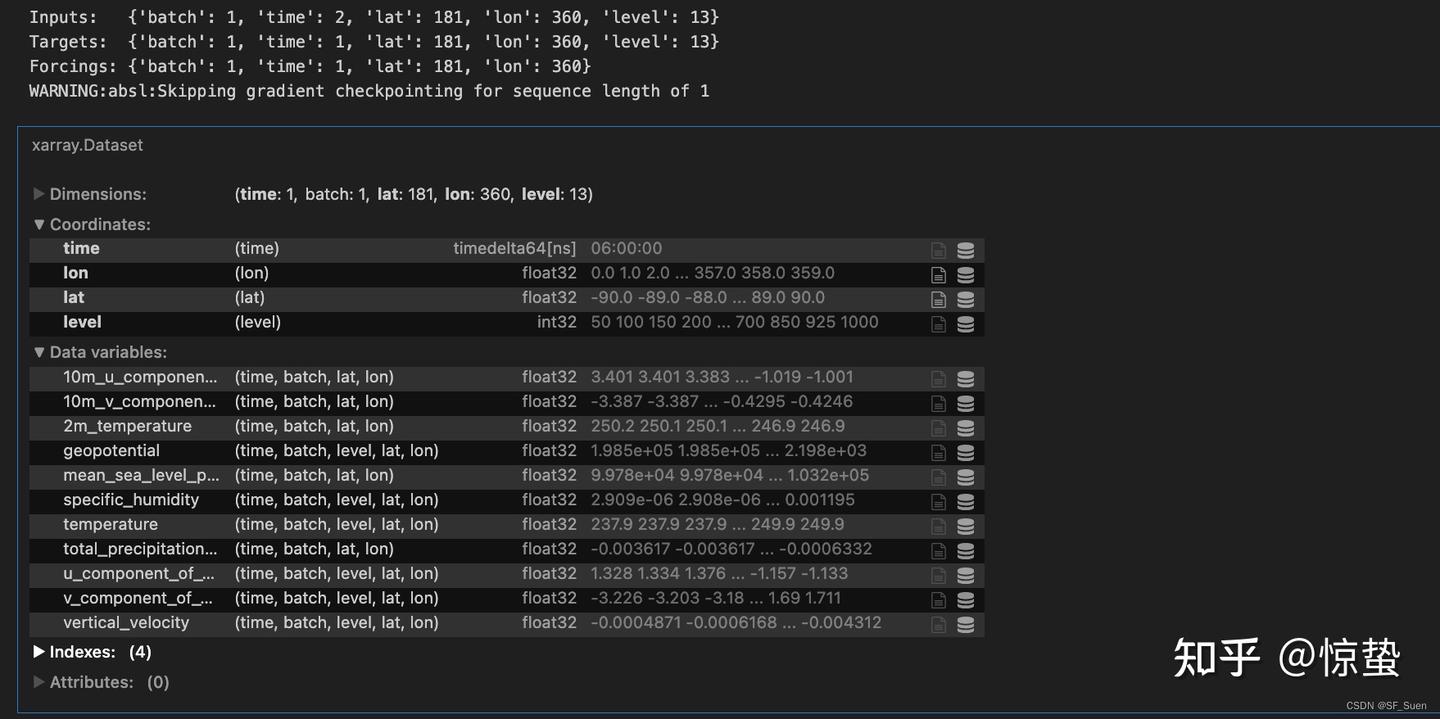Show attributes icon for geopotential row

938,452
